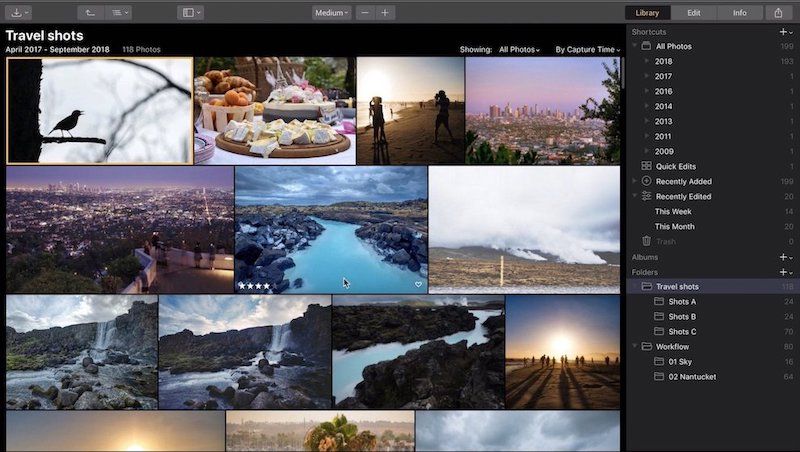Click the import photos icon

[17, 13]
